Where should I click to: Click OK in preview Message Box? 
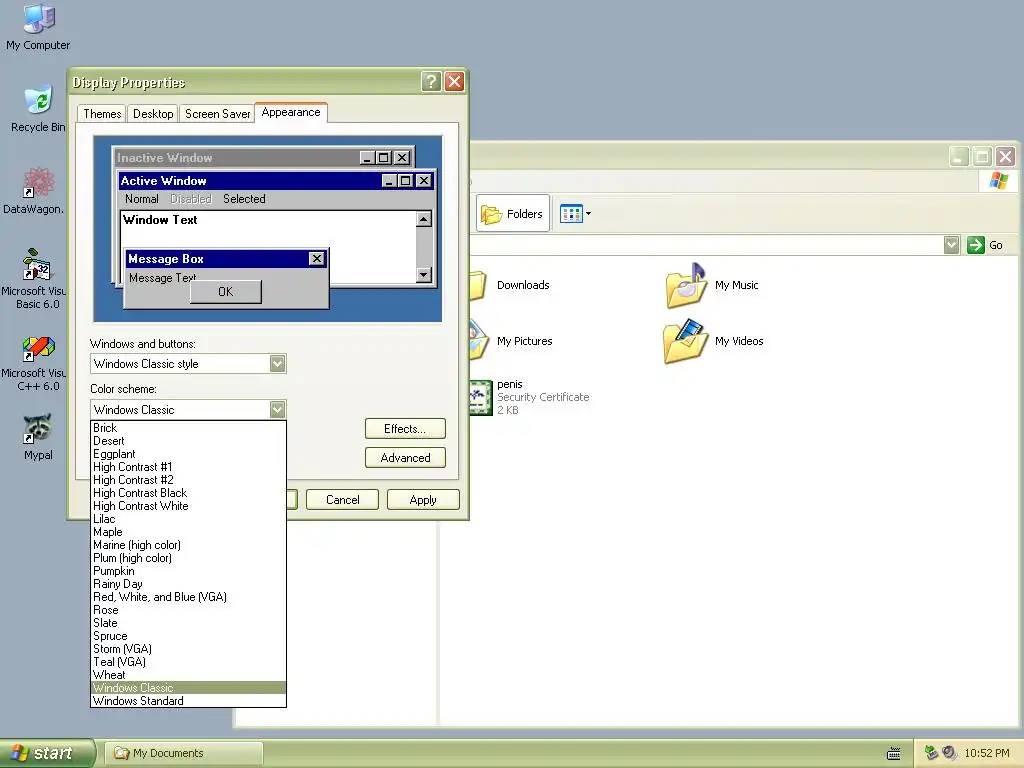click(x=225, y=292)
